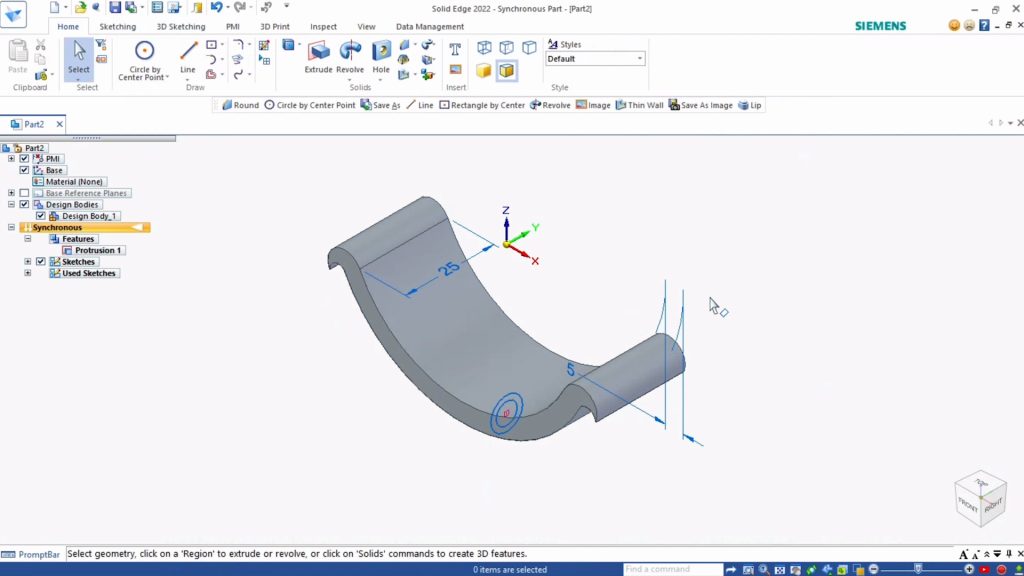1024x576 pixels.
Task: Click the fillet tool icon in the Draw group
Action: click(x=238, y=45)
